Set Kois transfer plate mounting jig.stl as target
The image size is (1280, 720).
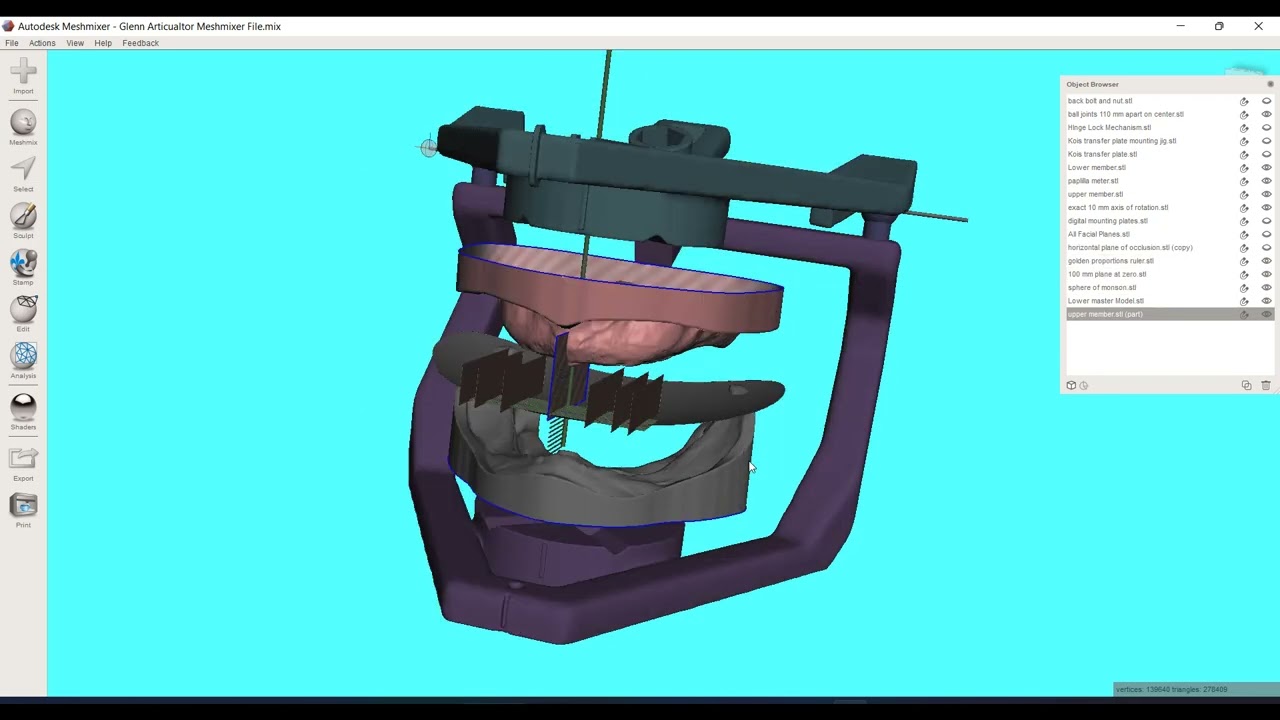coord(1244,141)
